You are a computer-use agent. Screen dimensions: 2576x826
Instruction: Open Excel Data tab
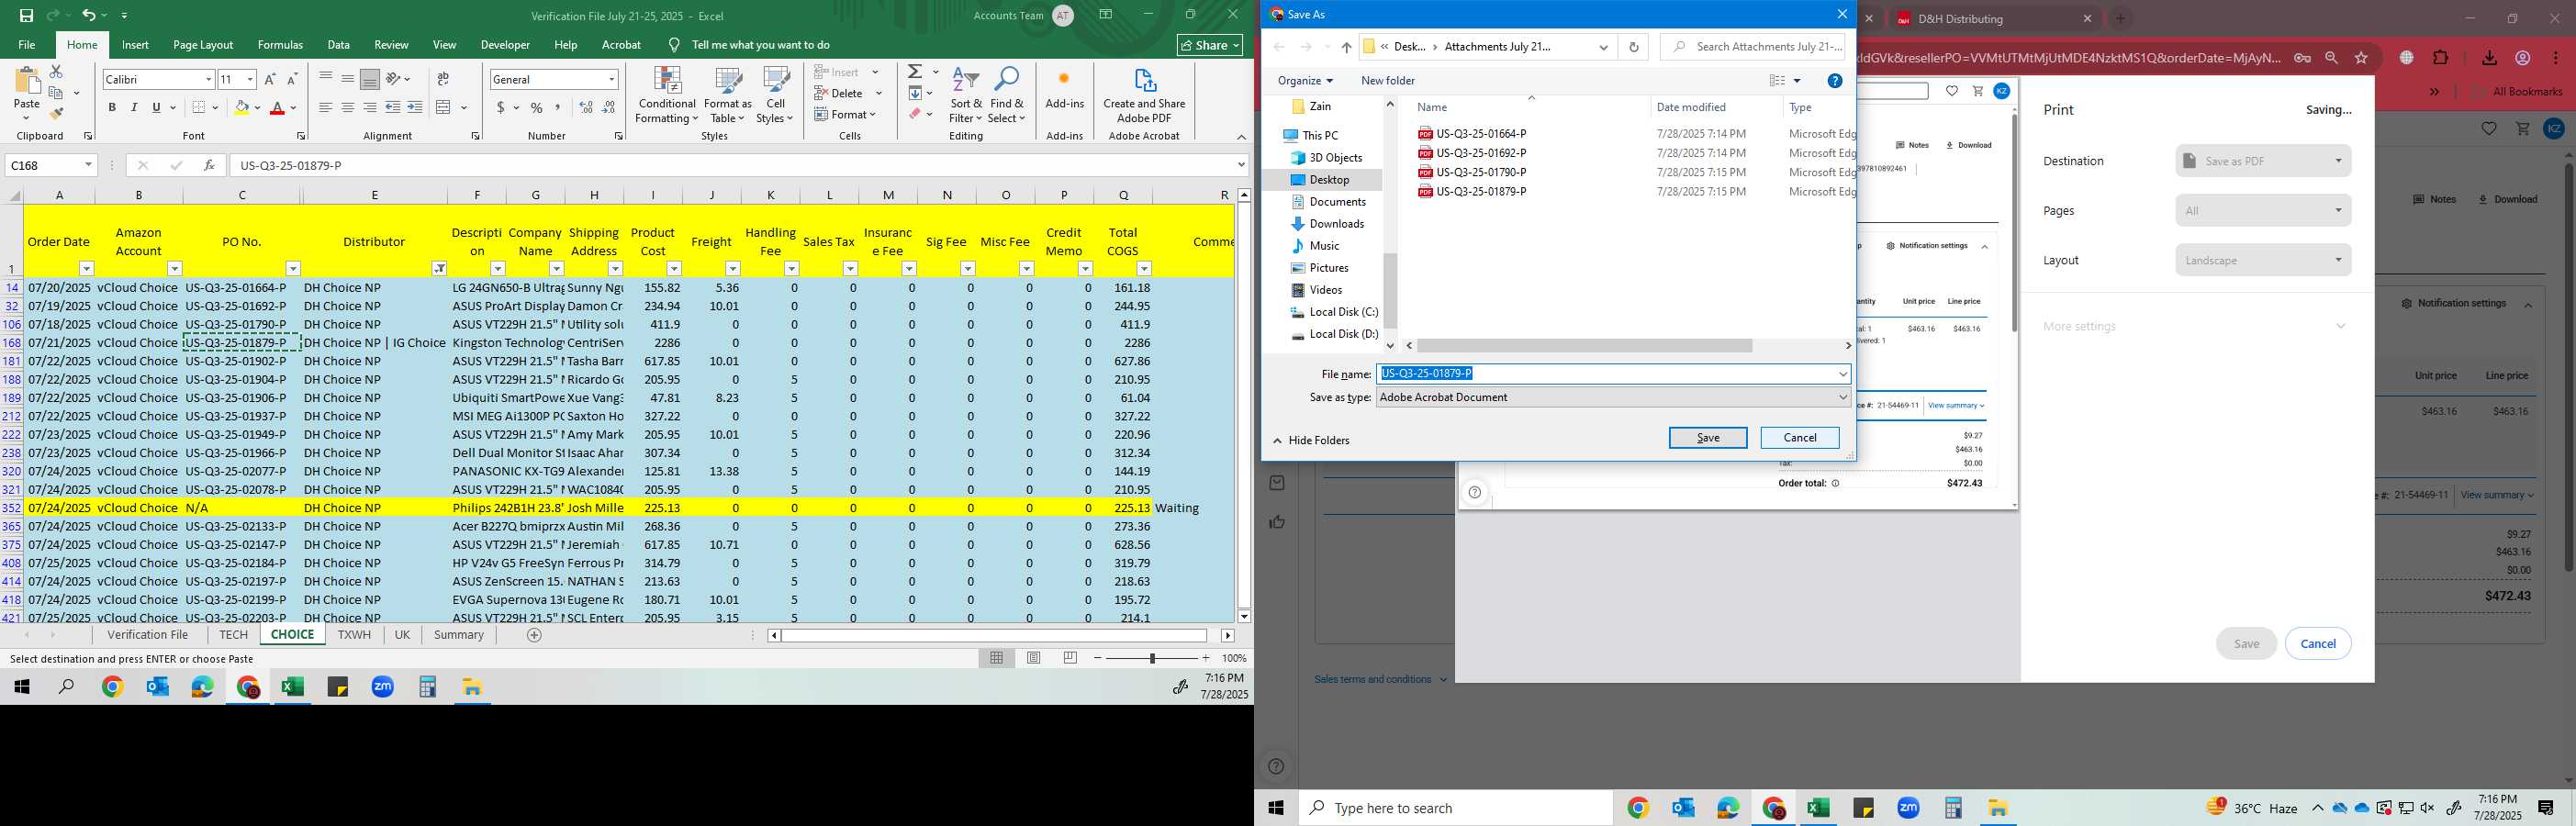point(338,45)
